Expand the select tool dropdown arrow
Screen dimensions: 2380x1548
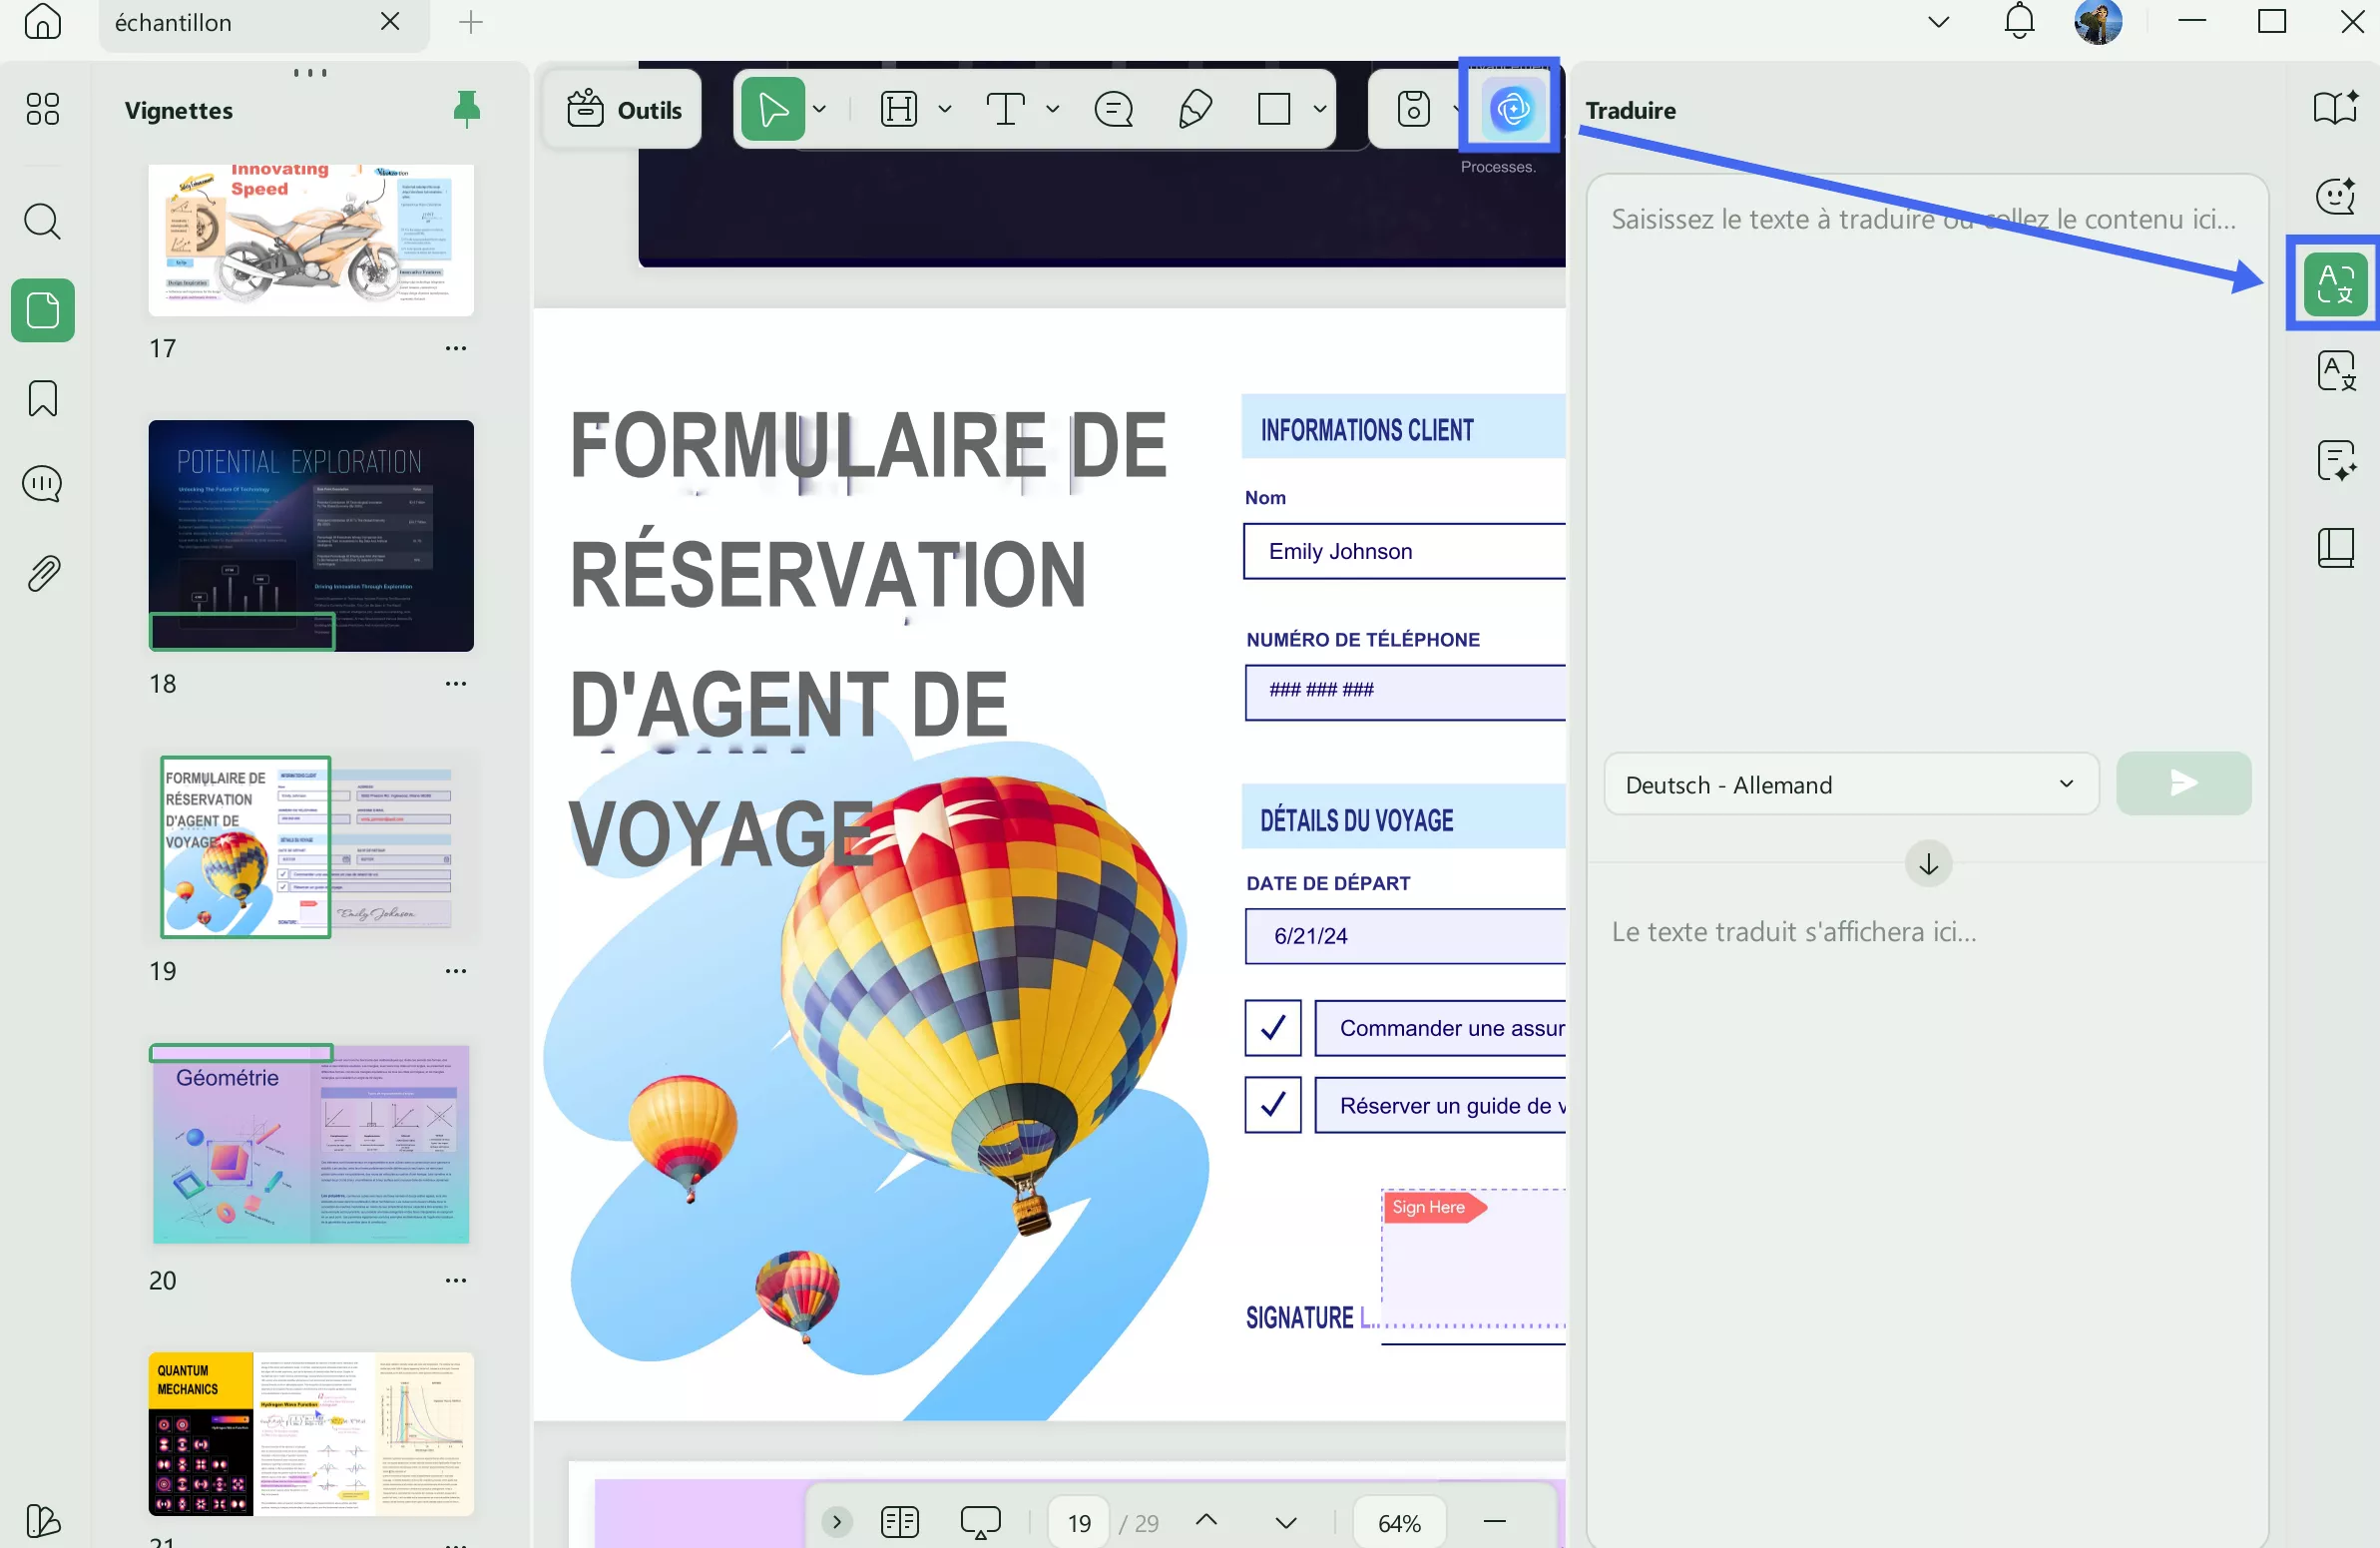click(x=820, y=109)
